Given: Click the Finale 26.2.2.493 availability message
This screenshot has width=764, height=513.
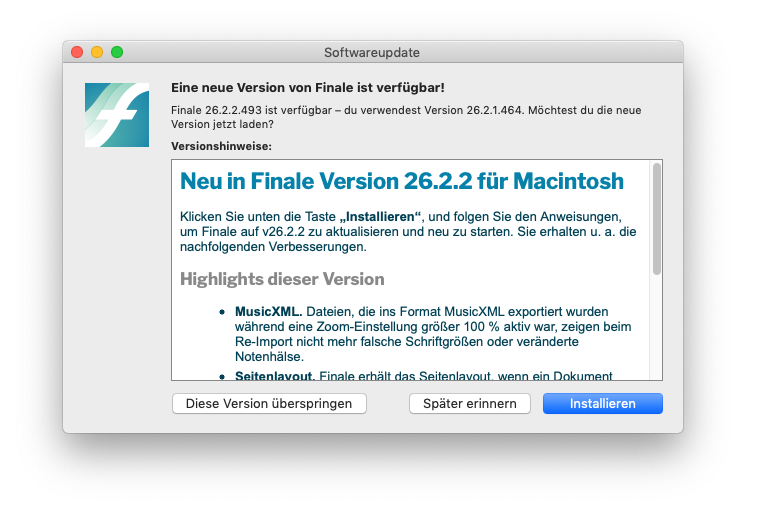Looking at the screenshot, I should tap(406, 117).
